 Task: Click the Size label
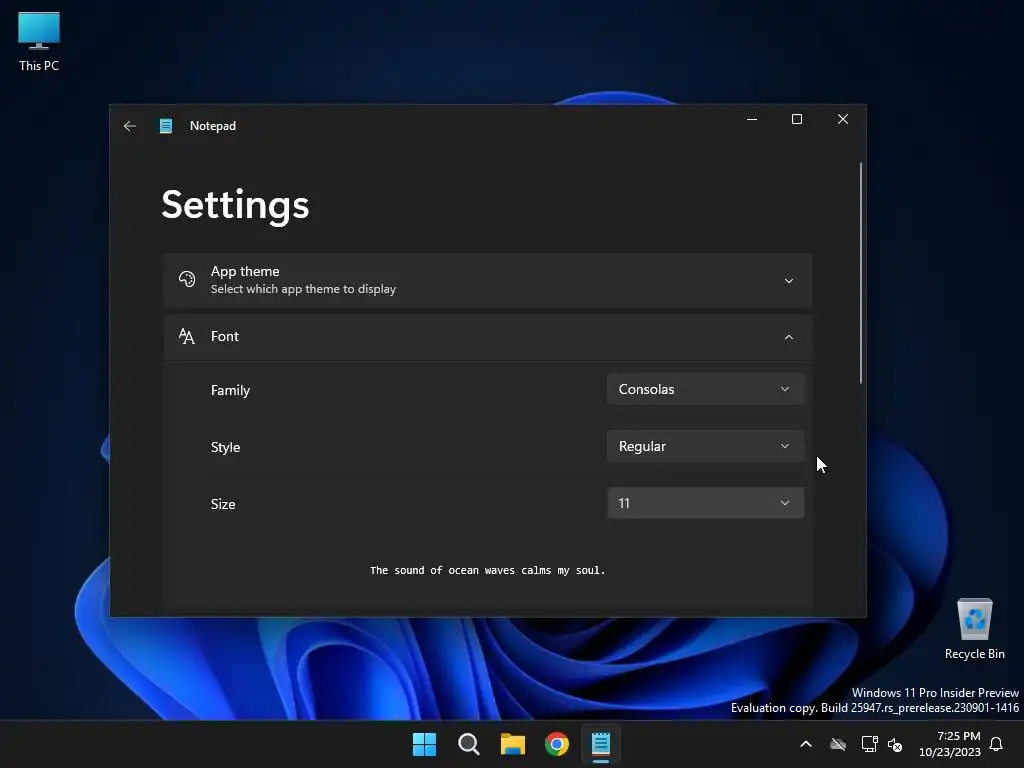click(x=223, y=504)
